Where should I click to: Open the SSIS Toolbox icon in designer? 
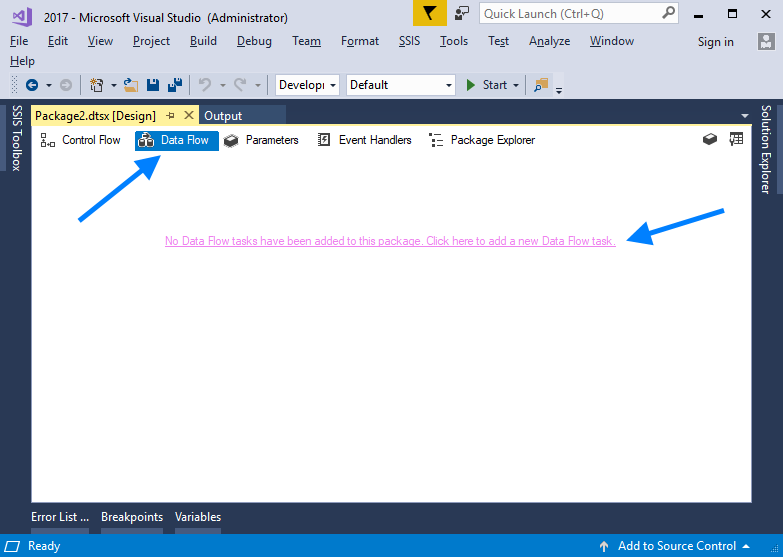[x=710, y=140]
